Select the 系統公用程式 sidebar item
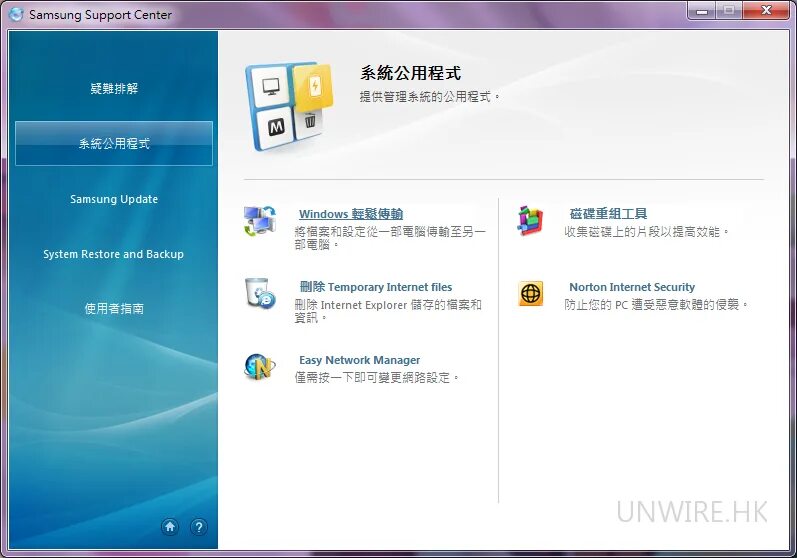The image size is (797, 558). [x=114, y=143]
